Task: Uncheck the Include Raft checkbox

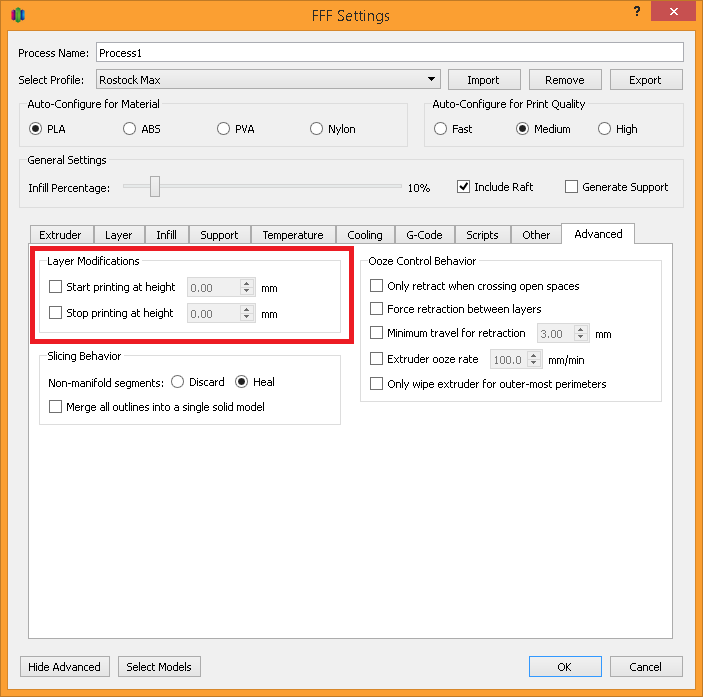Action: (464, 187)
